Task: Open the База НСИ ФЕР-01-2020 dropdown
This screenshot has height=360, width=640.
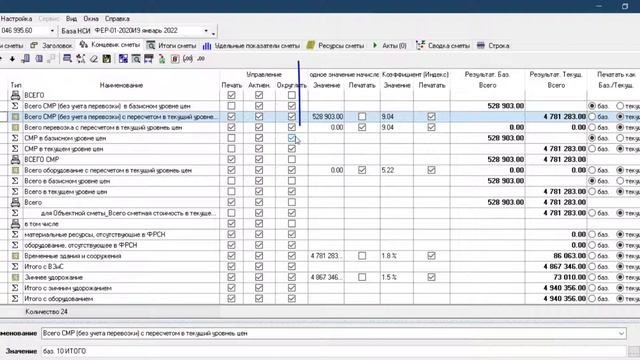Action: [206, 31]
